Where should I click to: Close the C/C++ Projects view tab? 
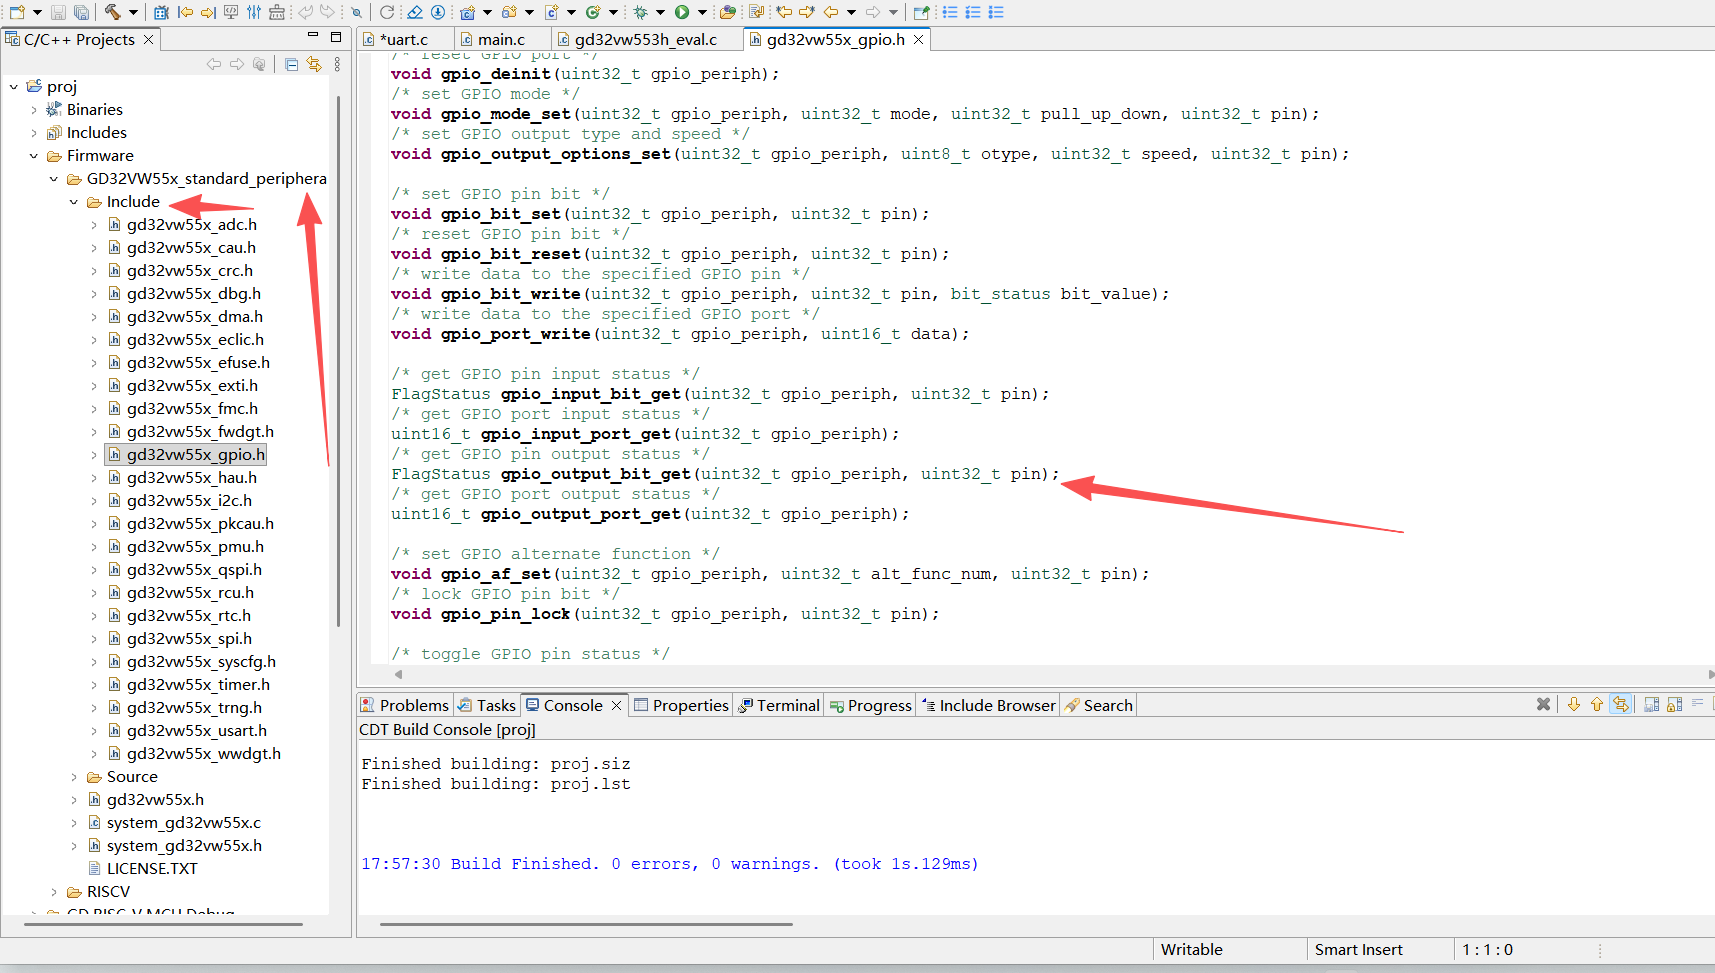tap(148, 39)
